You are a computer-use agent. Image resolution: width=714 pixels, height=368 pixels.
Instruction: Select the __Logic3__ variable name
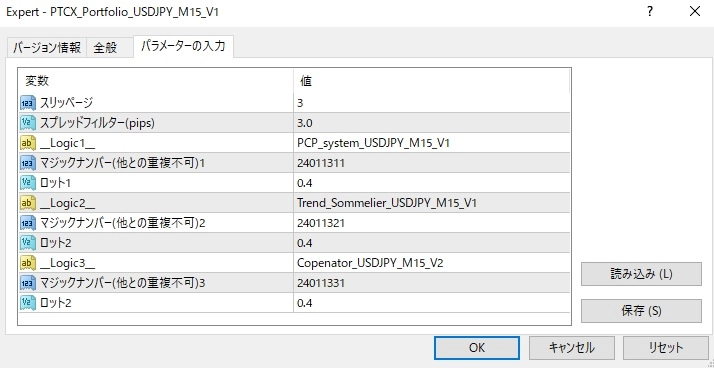point(67,263)
